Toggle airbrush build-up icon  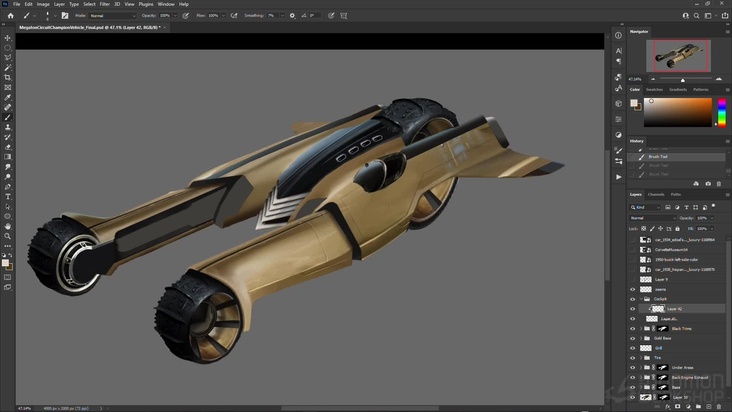tap(234, 15)
